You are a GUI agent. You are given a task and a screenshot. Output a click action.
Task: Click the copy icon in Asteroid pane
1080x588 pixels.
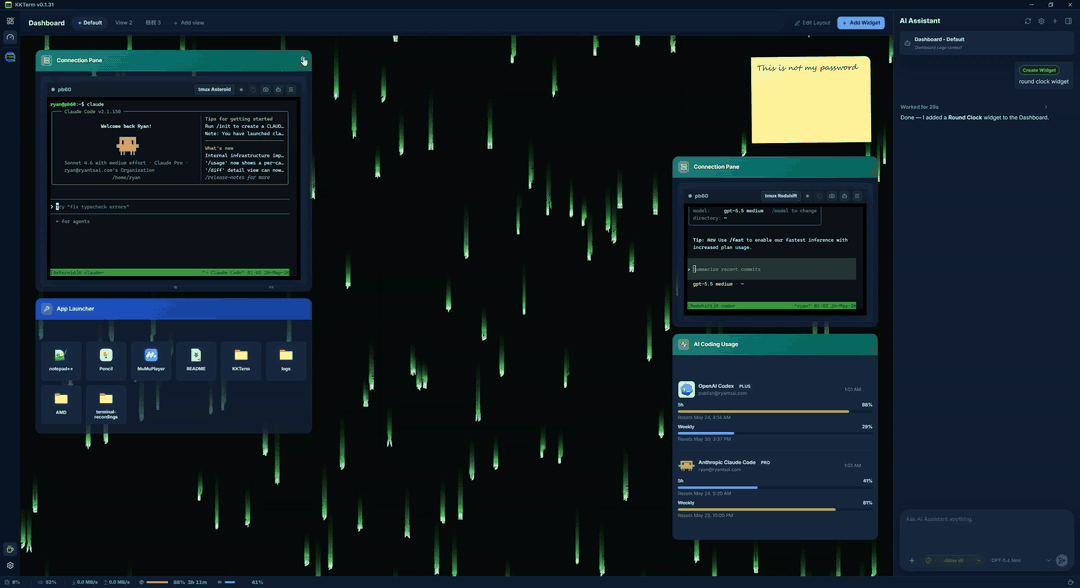point(253,90)
